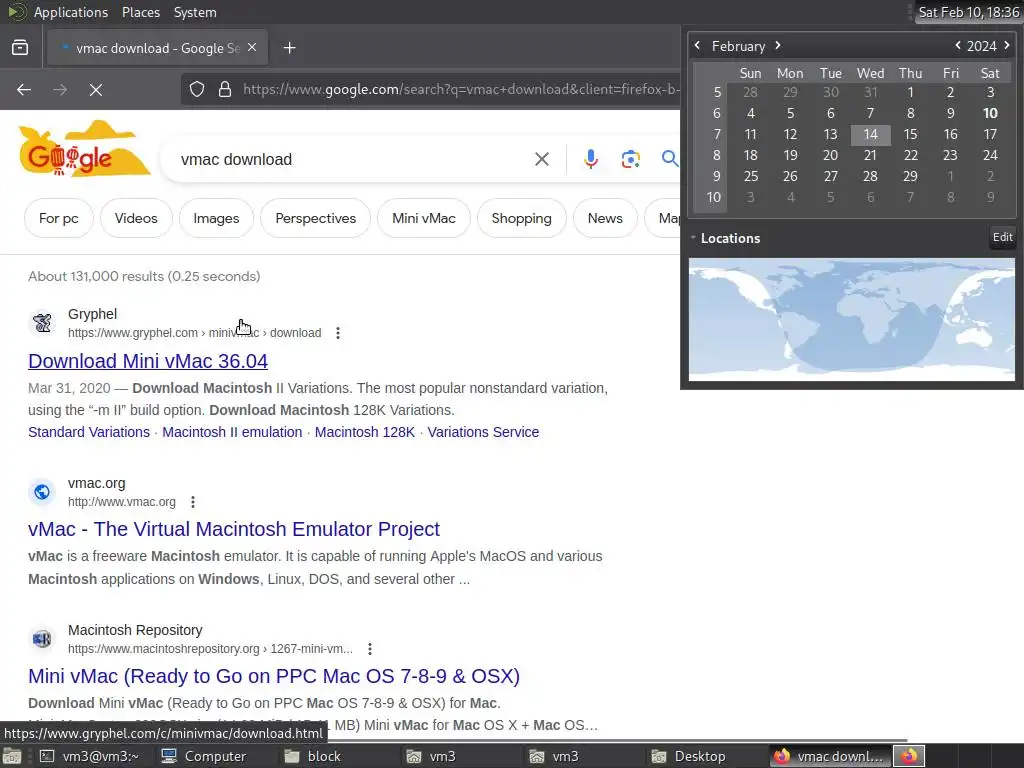Click the Gryphel site favicon
The image size is (1024, 768).
pyautogui.click(x=42, y=323)
